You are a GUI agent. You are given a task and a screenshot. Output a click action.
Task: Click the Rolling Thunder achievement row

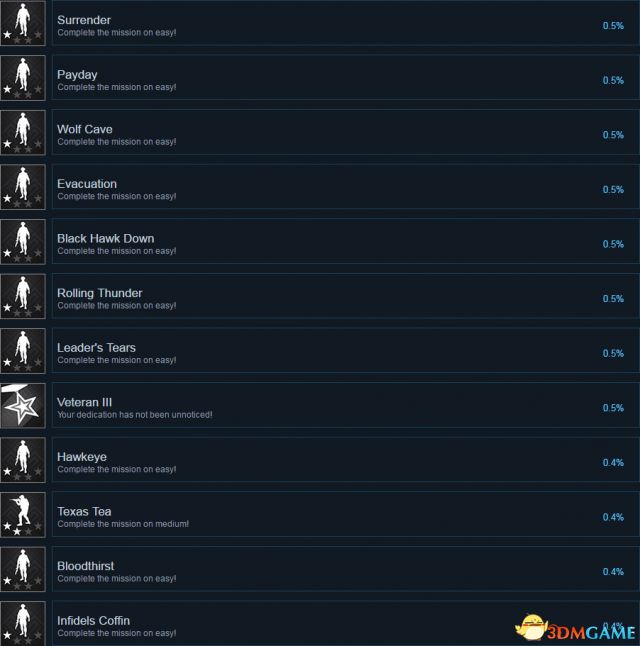pos(346,296)
